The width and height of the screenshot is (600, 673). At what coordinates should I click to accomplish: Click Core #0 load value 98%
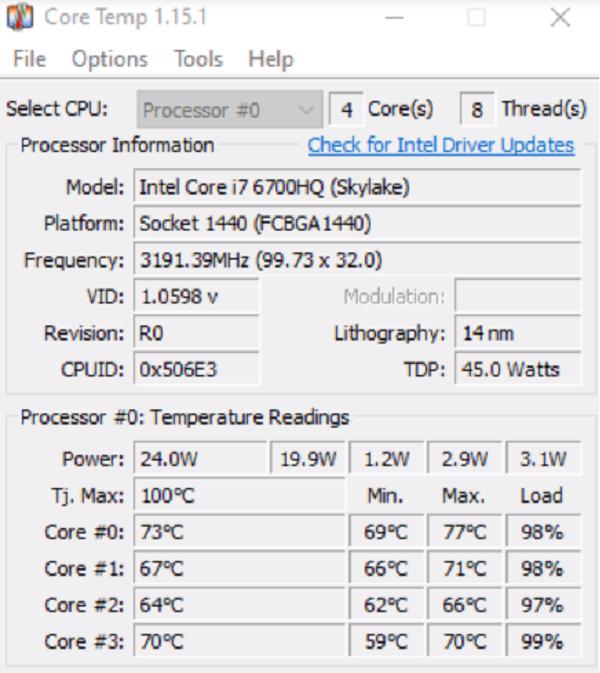click(x=543, y=532)
